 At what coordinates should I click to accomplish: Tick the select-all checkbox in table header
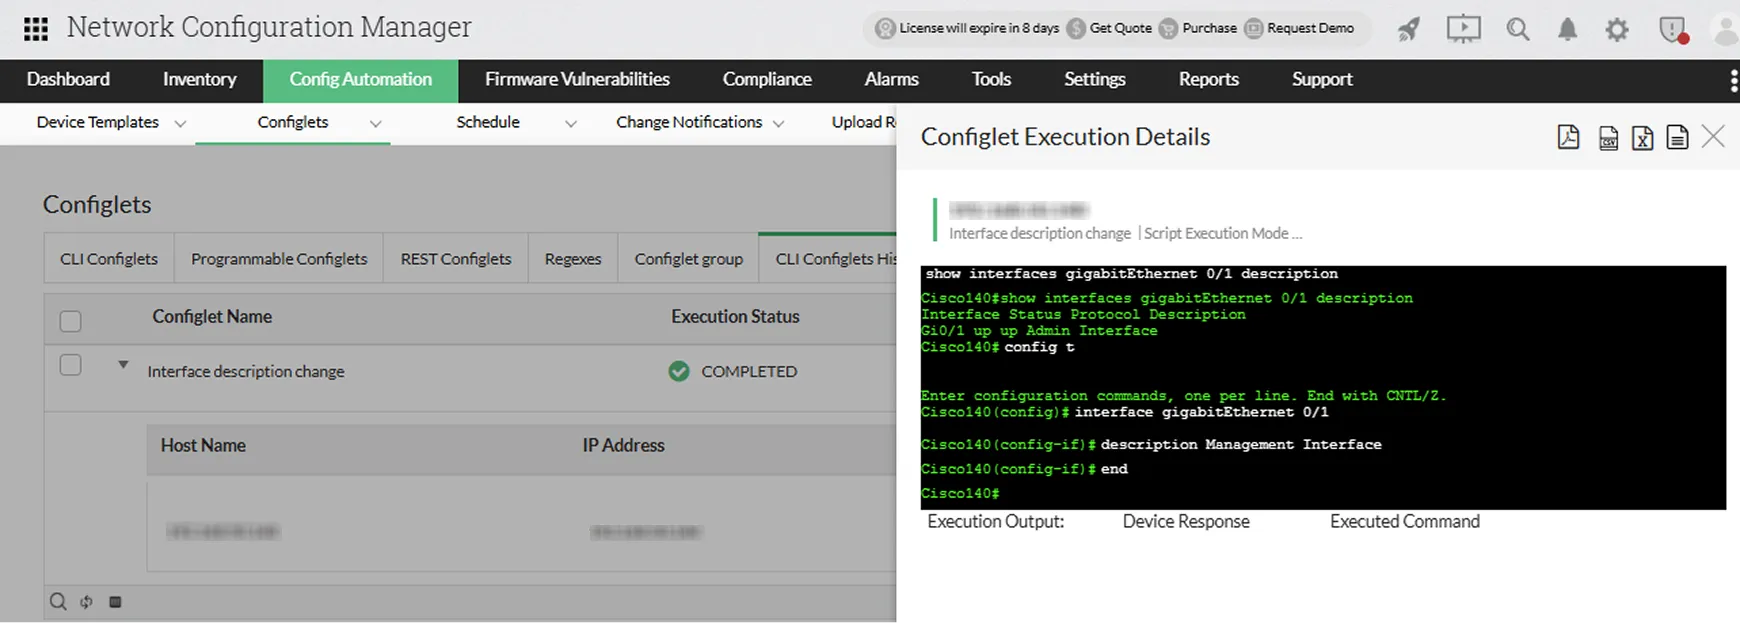tap(70, 321)
